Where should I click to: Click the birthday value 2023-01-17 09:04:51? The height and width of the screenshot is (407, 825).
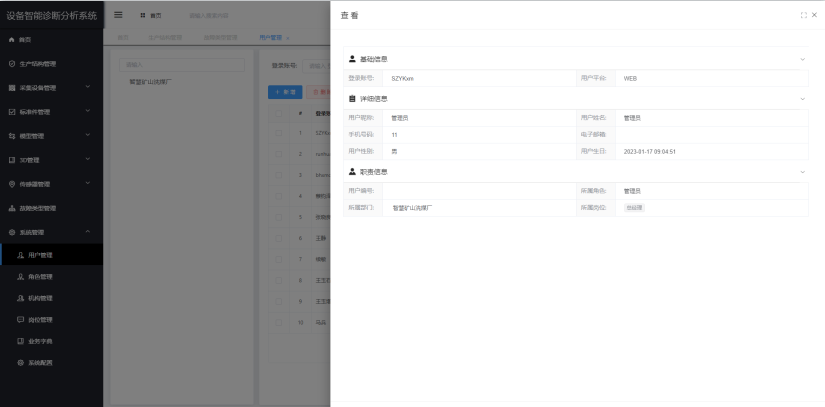[650, 151]
